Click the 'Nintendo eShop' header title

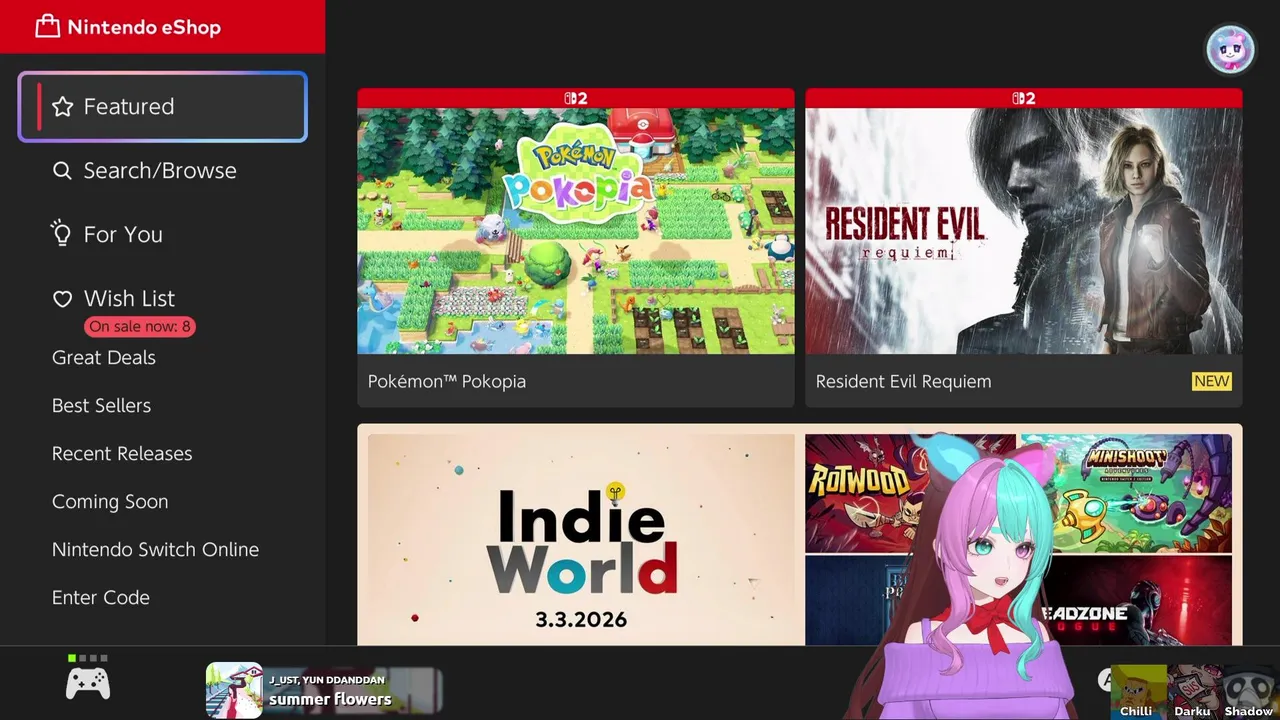coord(144,28)
